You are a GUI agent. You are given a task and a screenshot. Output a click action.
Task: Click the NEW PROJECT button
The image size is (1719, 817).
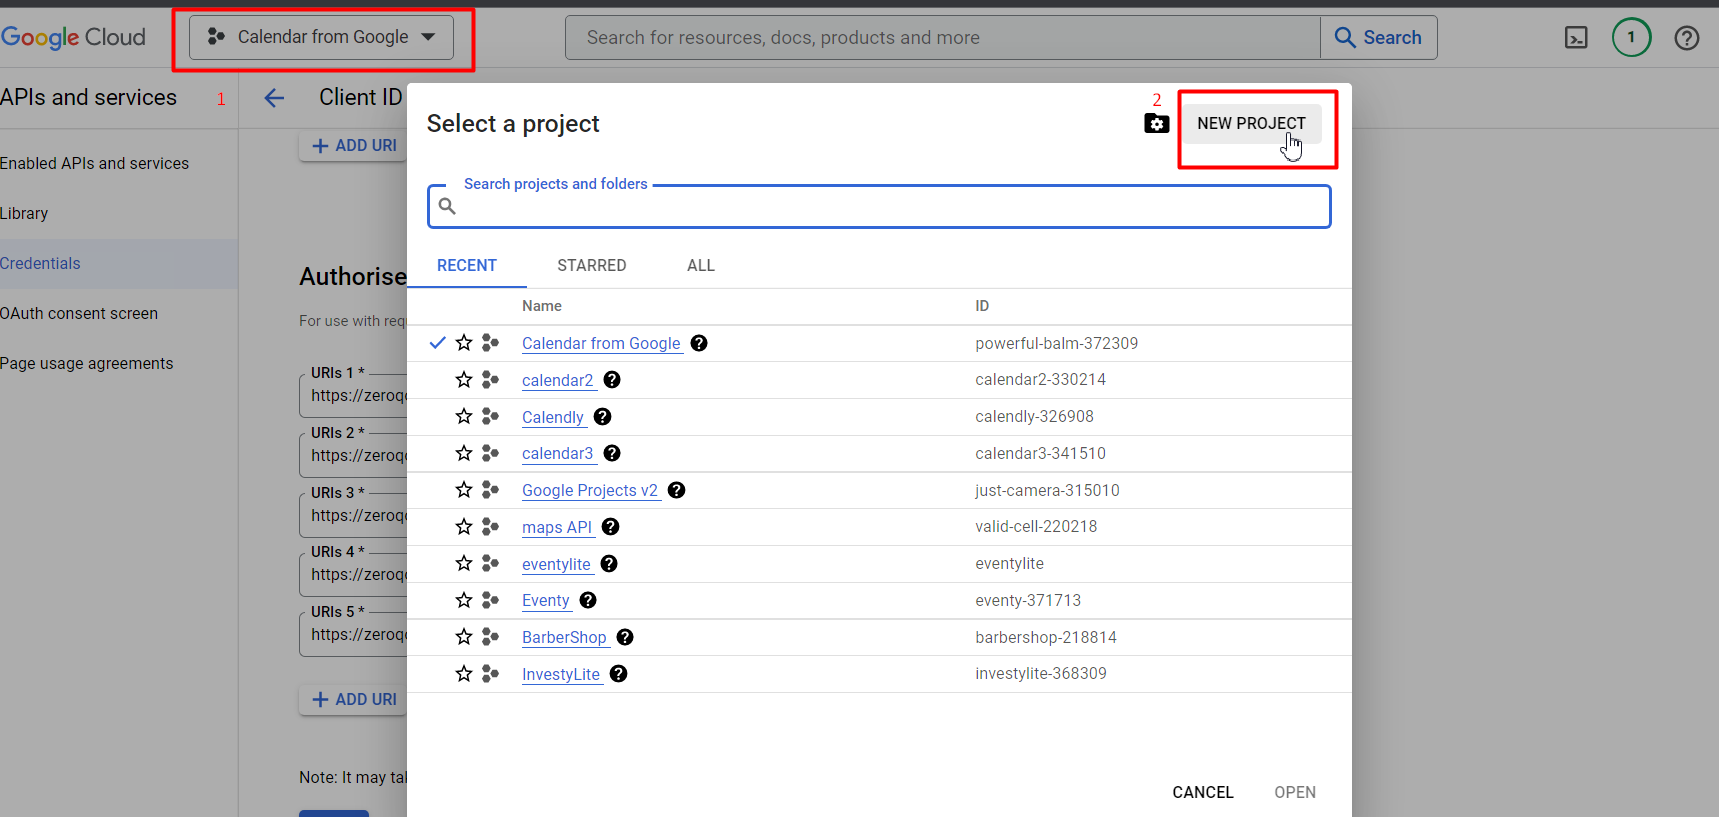click(1251, 123)
